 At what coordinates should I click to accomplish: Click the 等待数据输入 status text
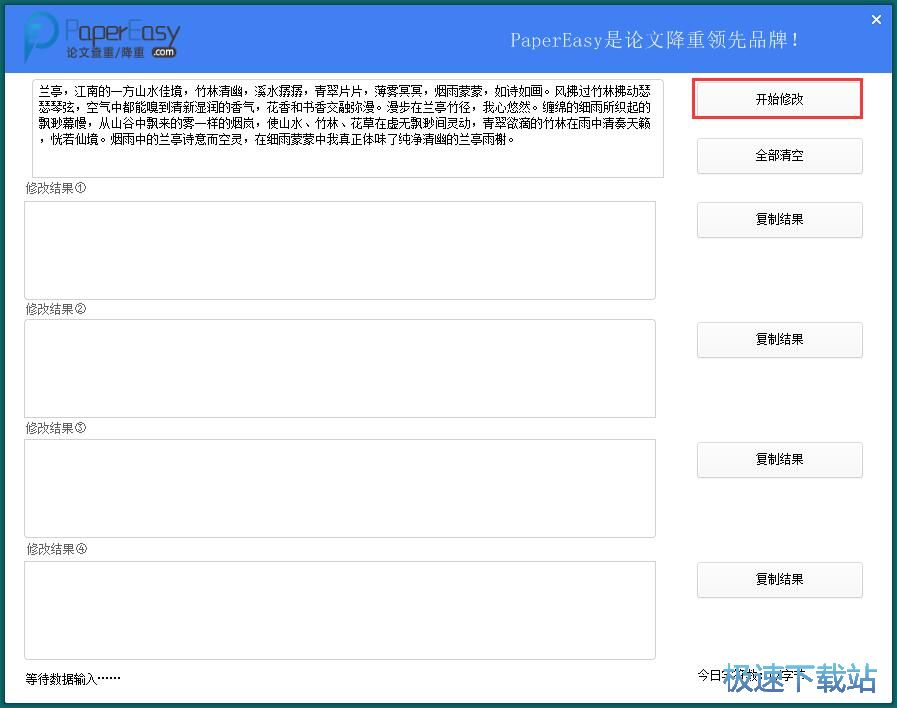pos(72,678)
